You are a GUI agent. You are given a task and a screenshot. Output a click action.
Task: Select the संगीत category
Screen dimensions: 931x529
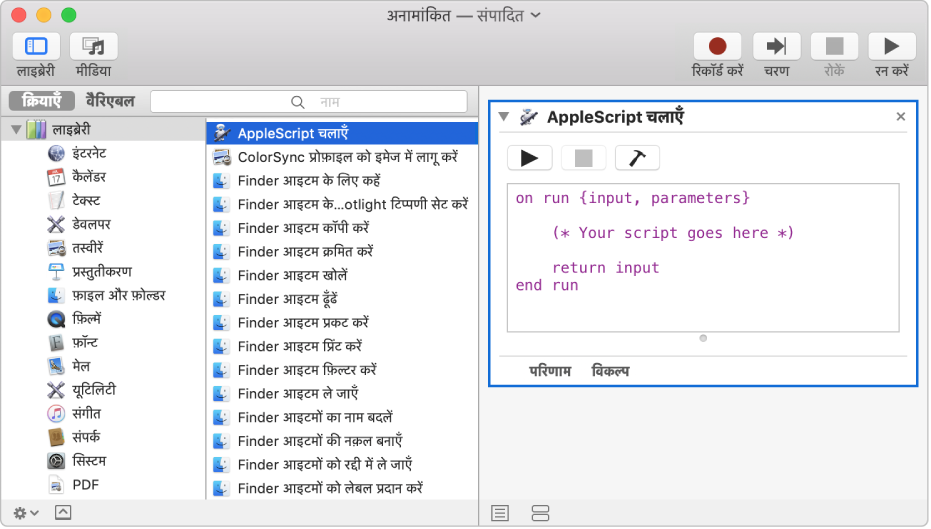(86, 413)
